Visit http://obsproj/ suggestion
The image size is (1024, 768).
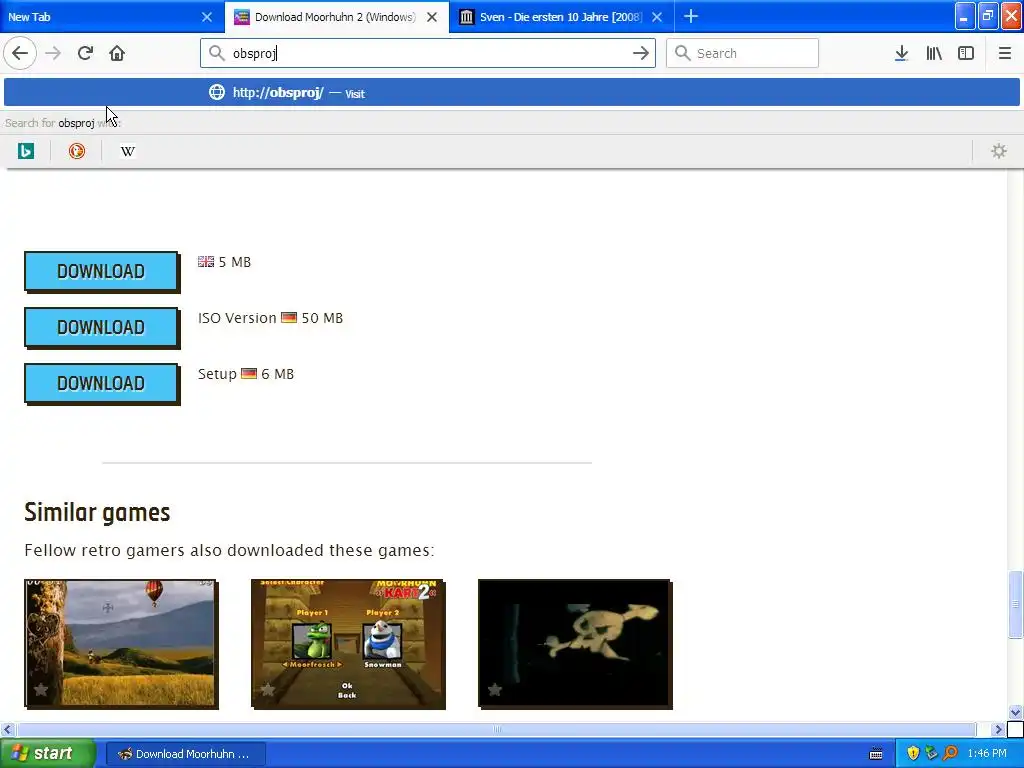512,92
